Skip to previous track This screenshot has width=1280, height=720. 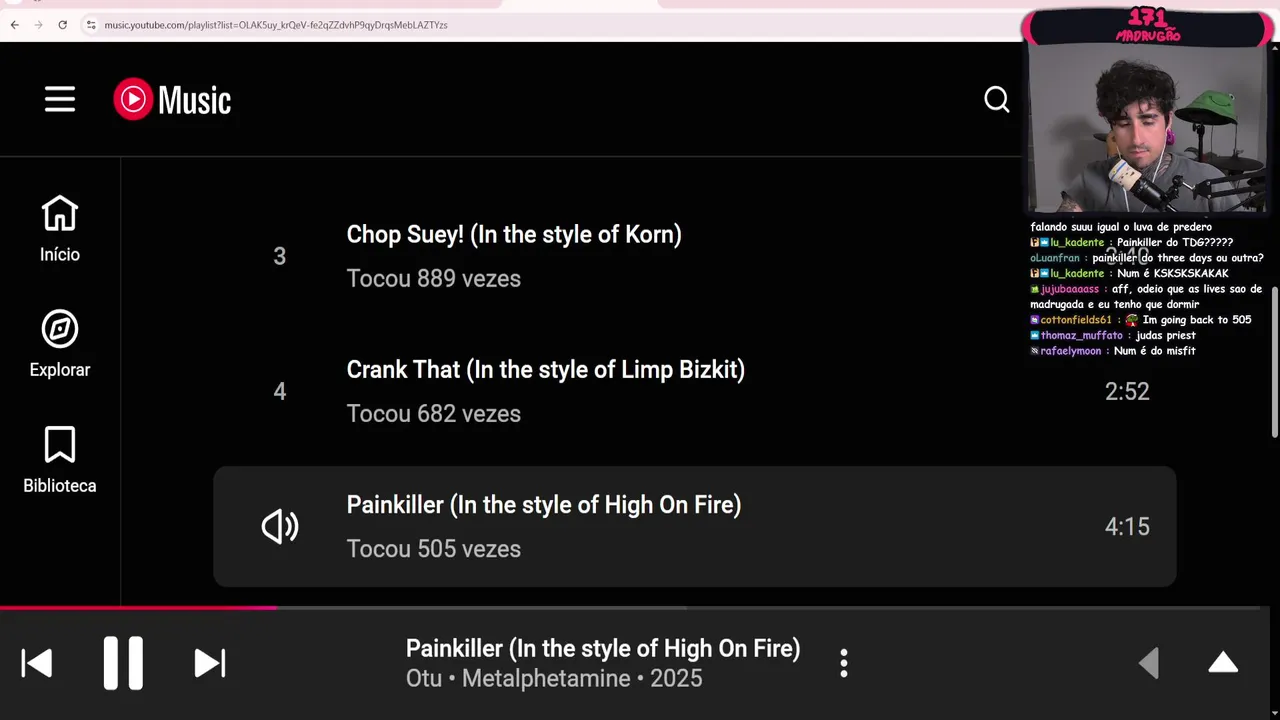point(37,663)
